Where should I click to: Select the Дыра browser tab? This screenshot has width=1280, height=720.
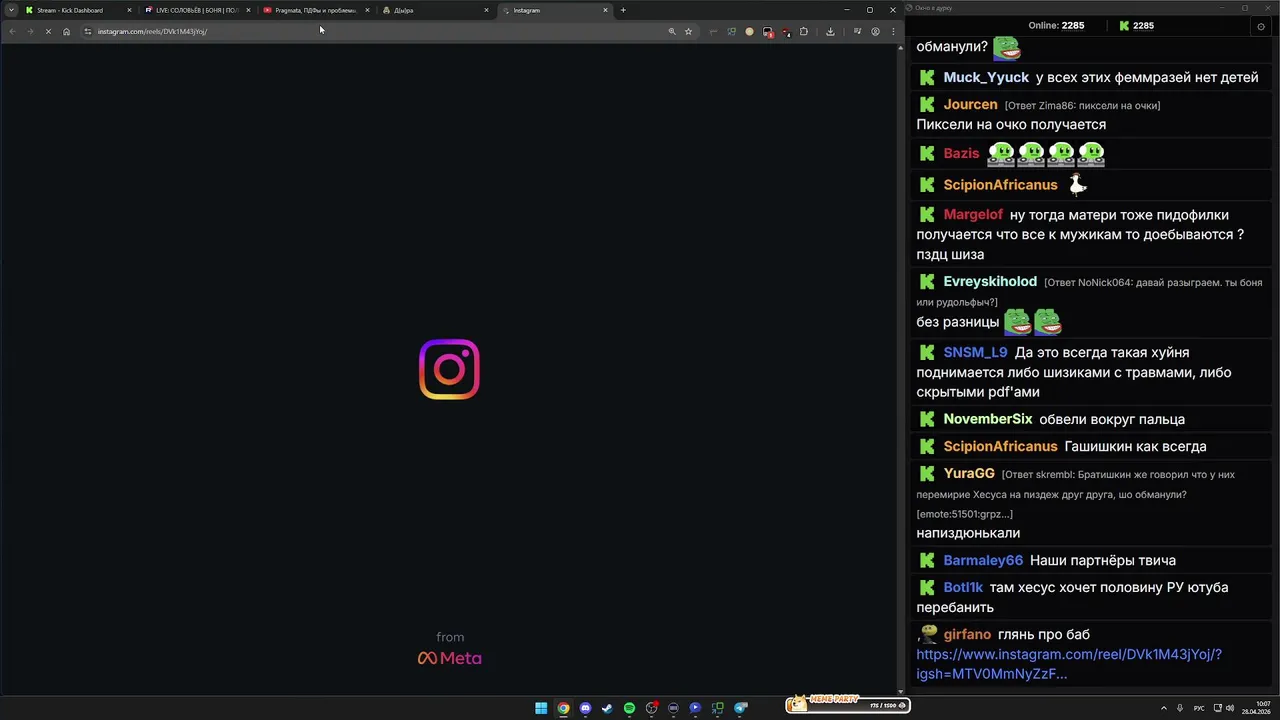tap(435, 10)
